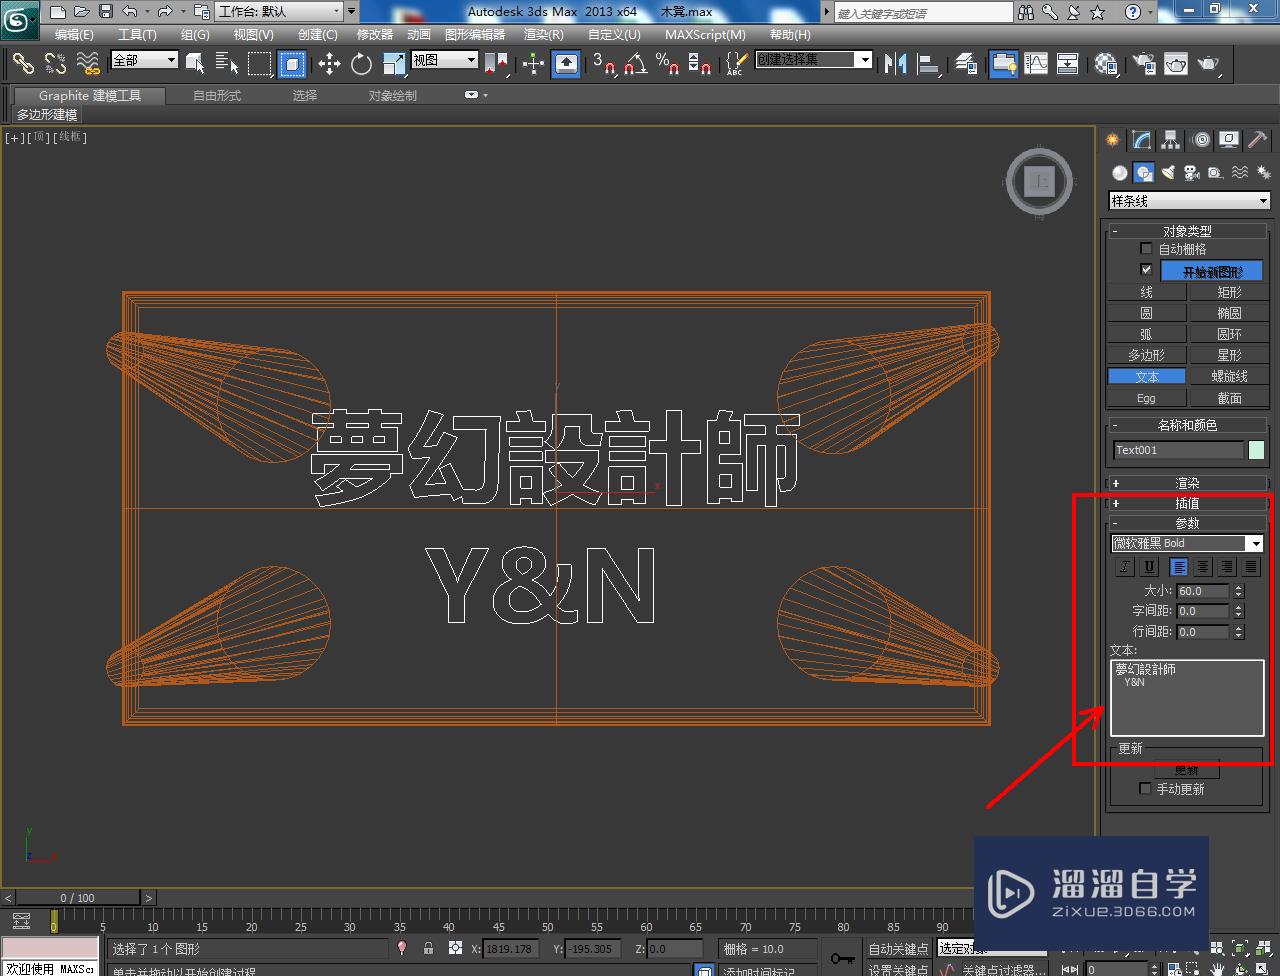Select the Link tool in main toolbar

pyautogui.click(x=23, y=64)
